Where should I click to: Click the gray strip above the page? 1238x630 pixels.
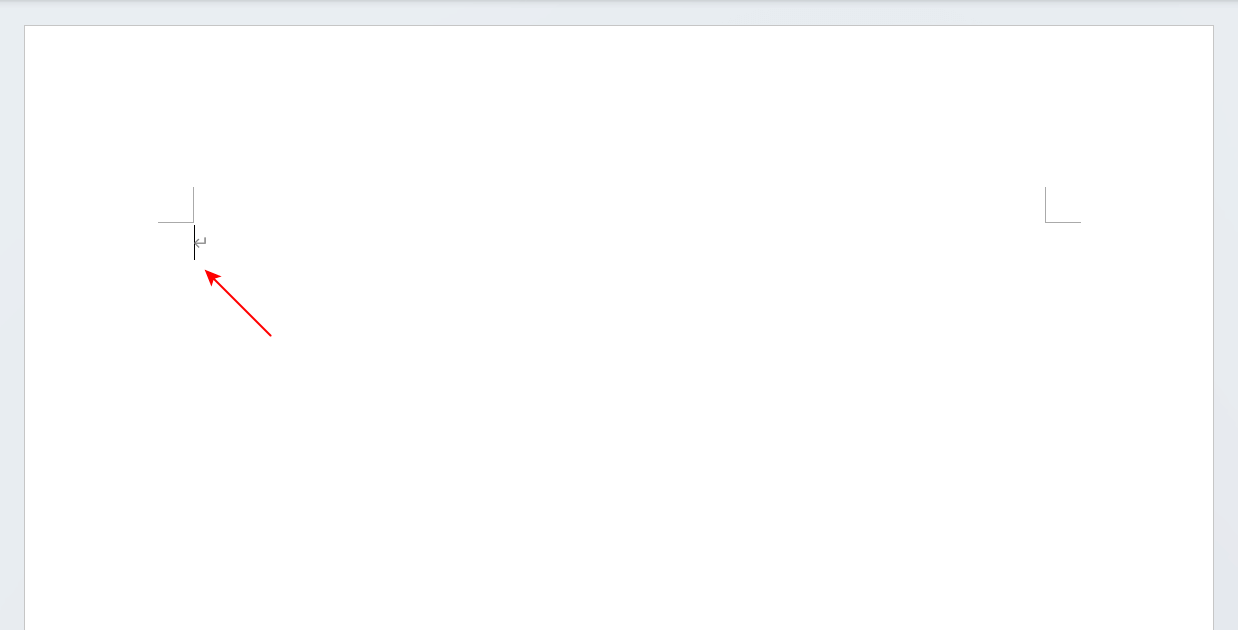619,12
